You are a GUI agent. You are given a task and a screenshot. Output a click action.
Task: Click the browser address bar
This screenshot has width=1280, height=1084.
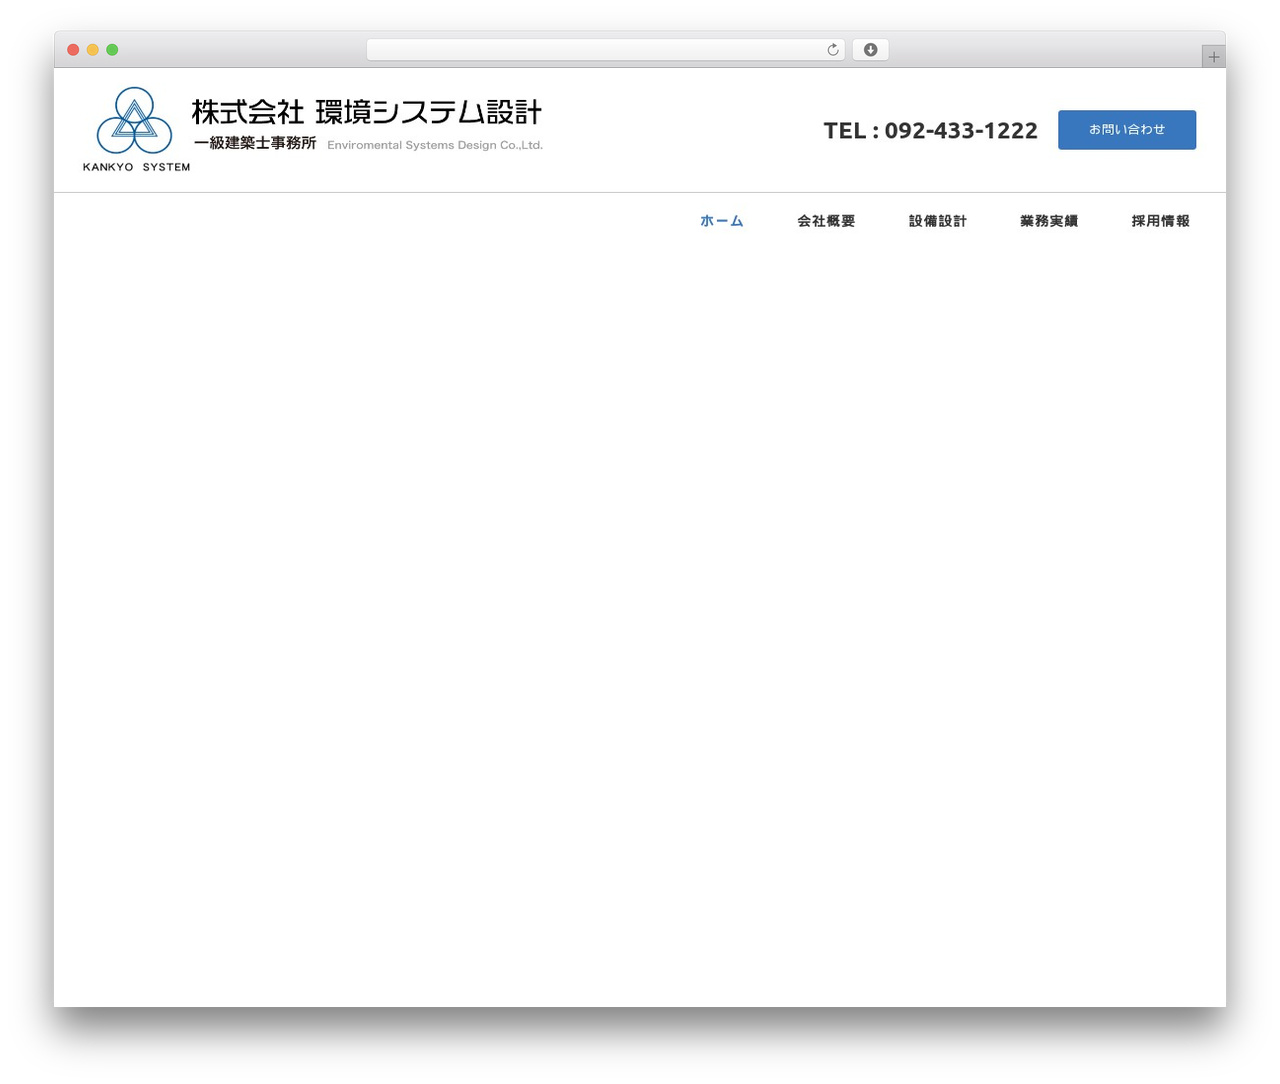click(x=605, y=50)
